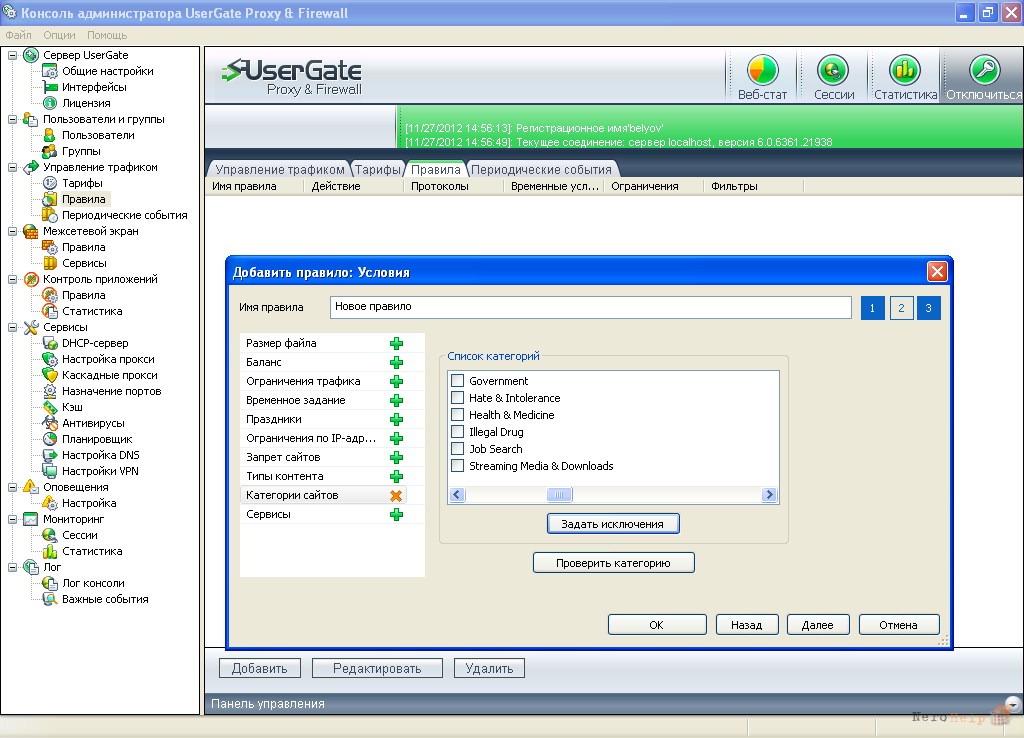
Task: Check the Job Search checkbox
Action: point(458,449)
